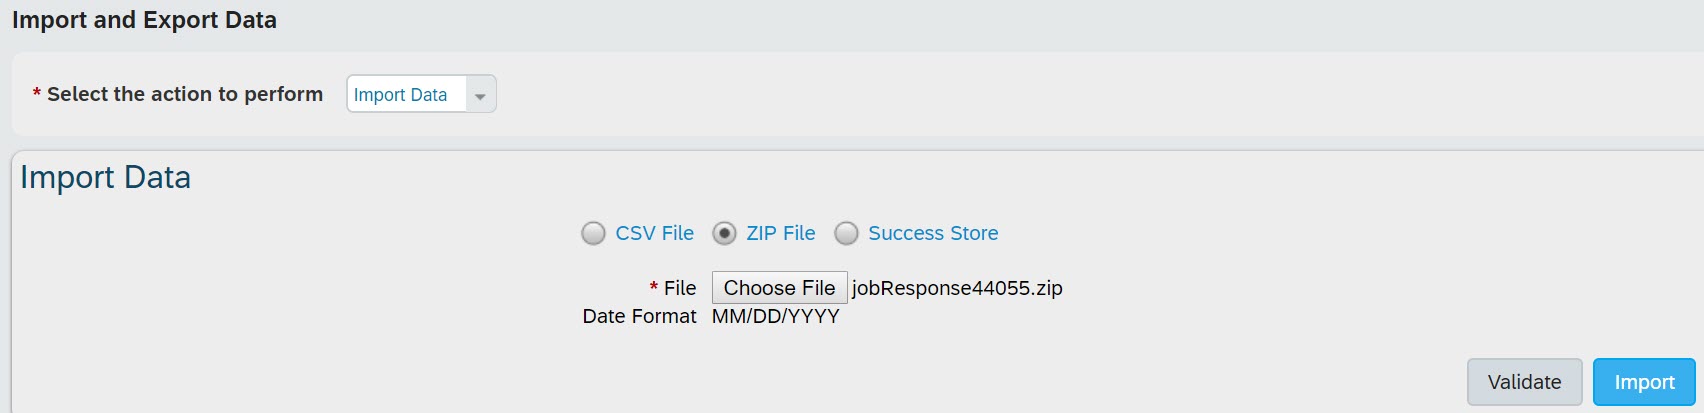1704x413 pixels.
Task: Click the Import and Export Data title
Action: [x=144, y=20]
